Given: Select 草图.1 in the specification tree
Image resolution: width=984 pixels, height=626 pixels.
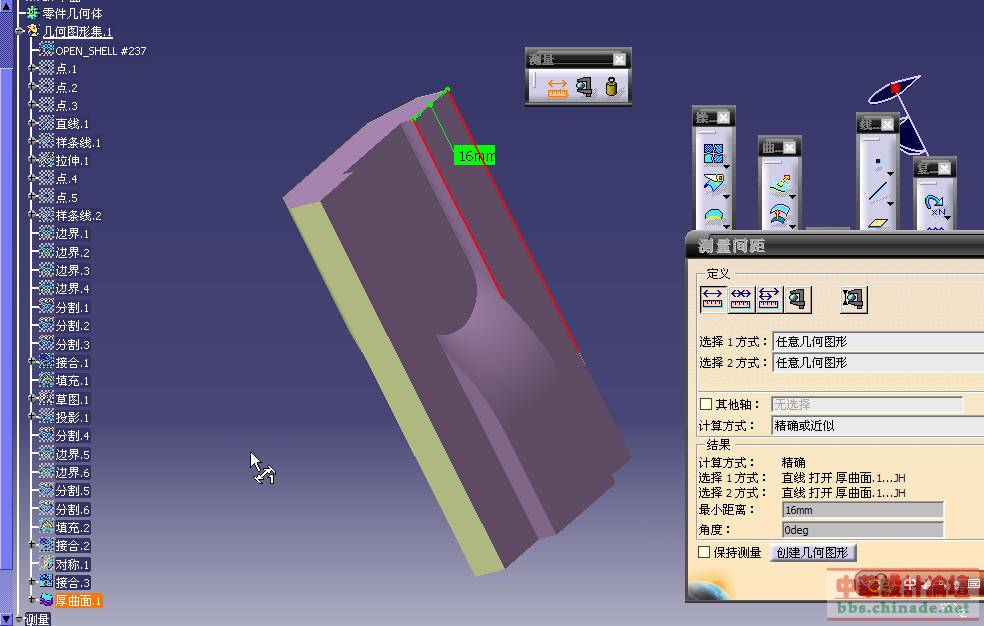Looking at the screenshot, I should point(72,399).
